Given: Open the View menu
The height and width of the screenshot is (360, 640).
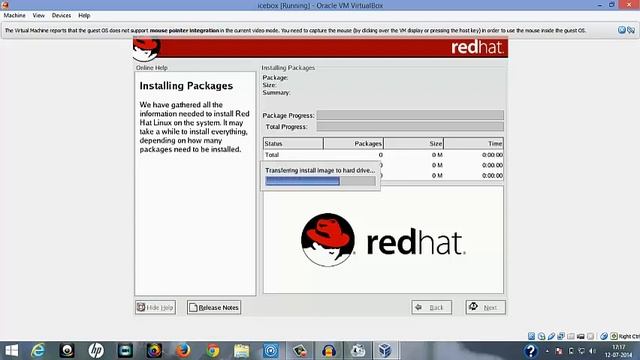Looking at the screenshot, I should pos(39,16).
